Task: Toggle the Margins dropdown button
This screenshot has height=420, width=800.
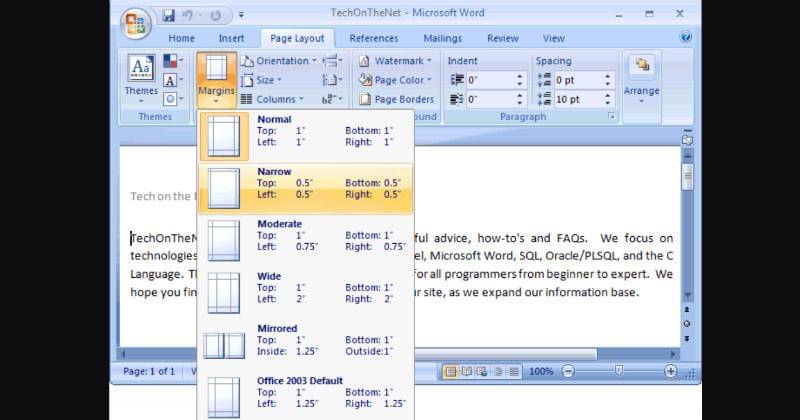Action: 216,80
